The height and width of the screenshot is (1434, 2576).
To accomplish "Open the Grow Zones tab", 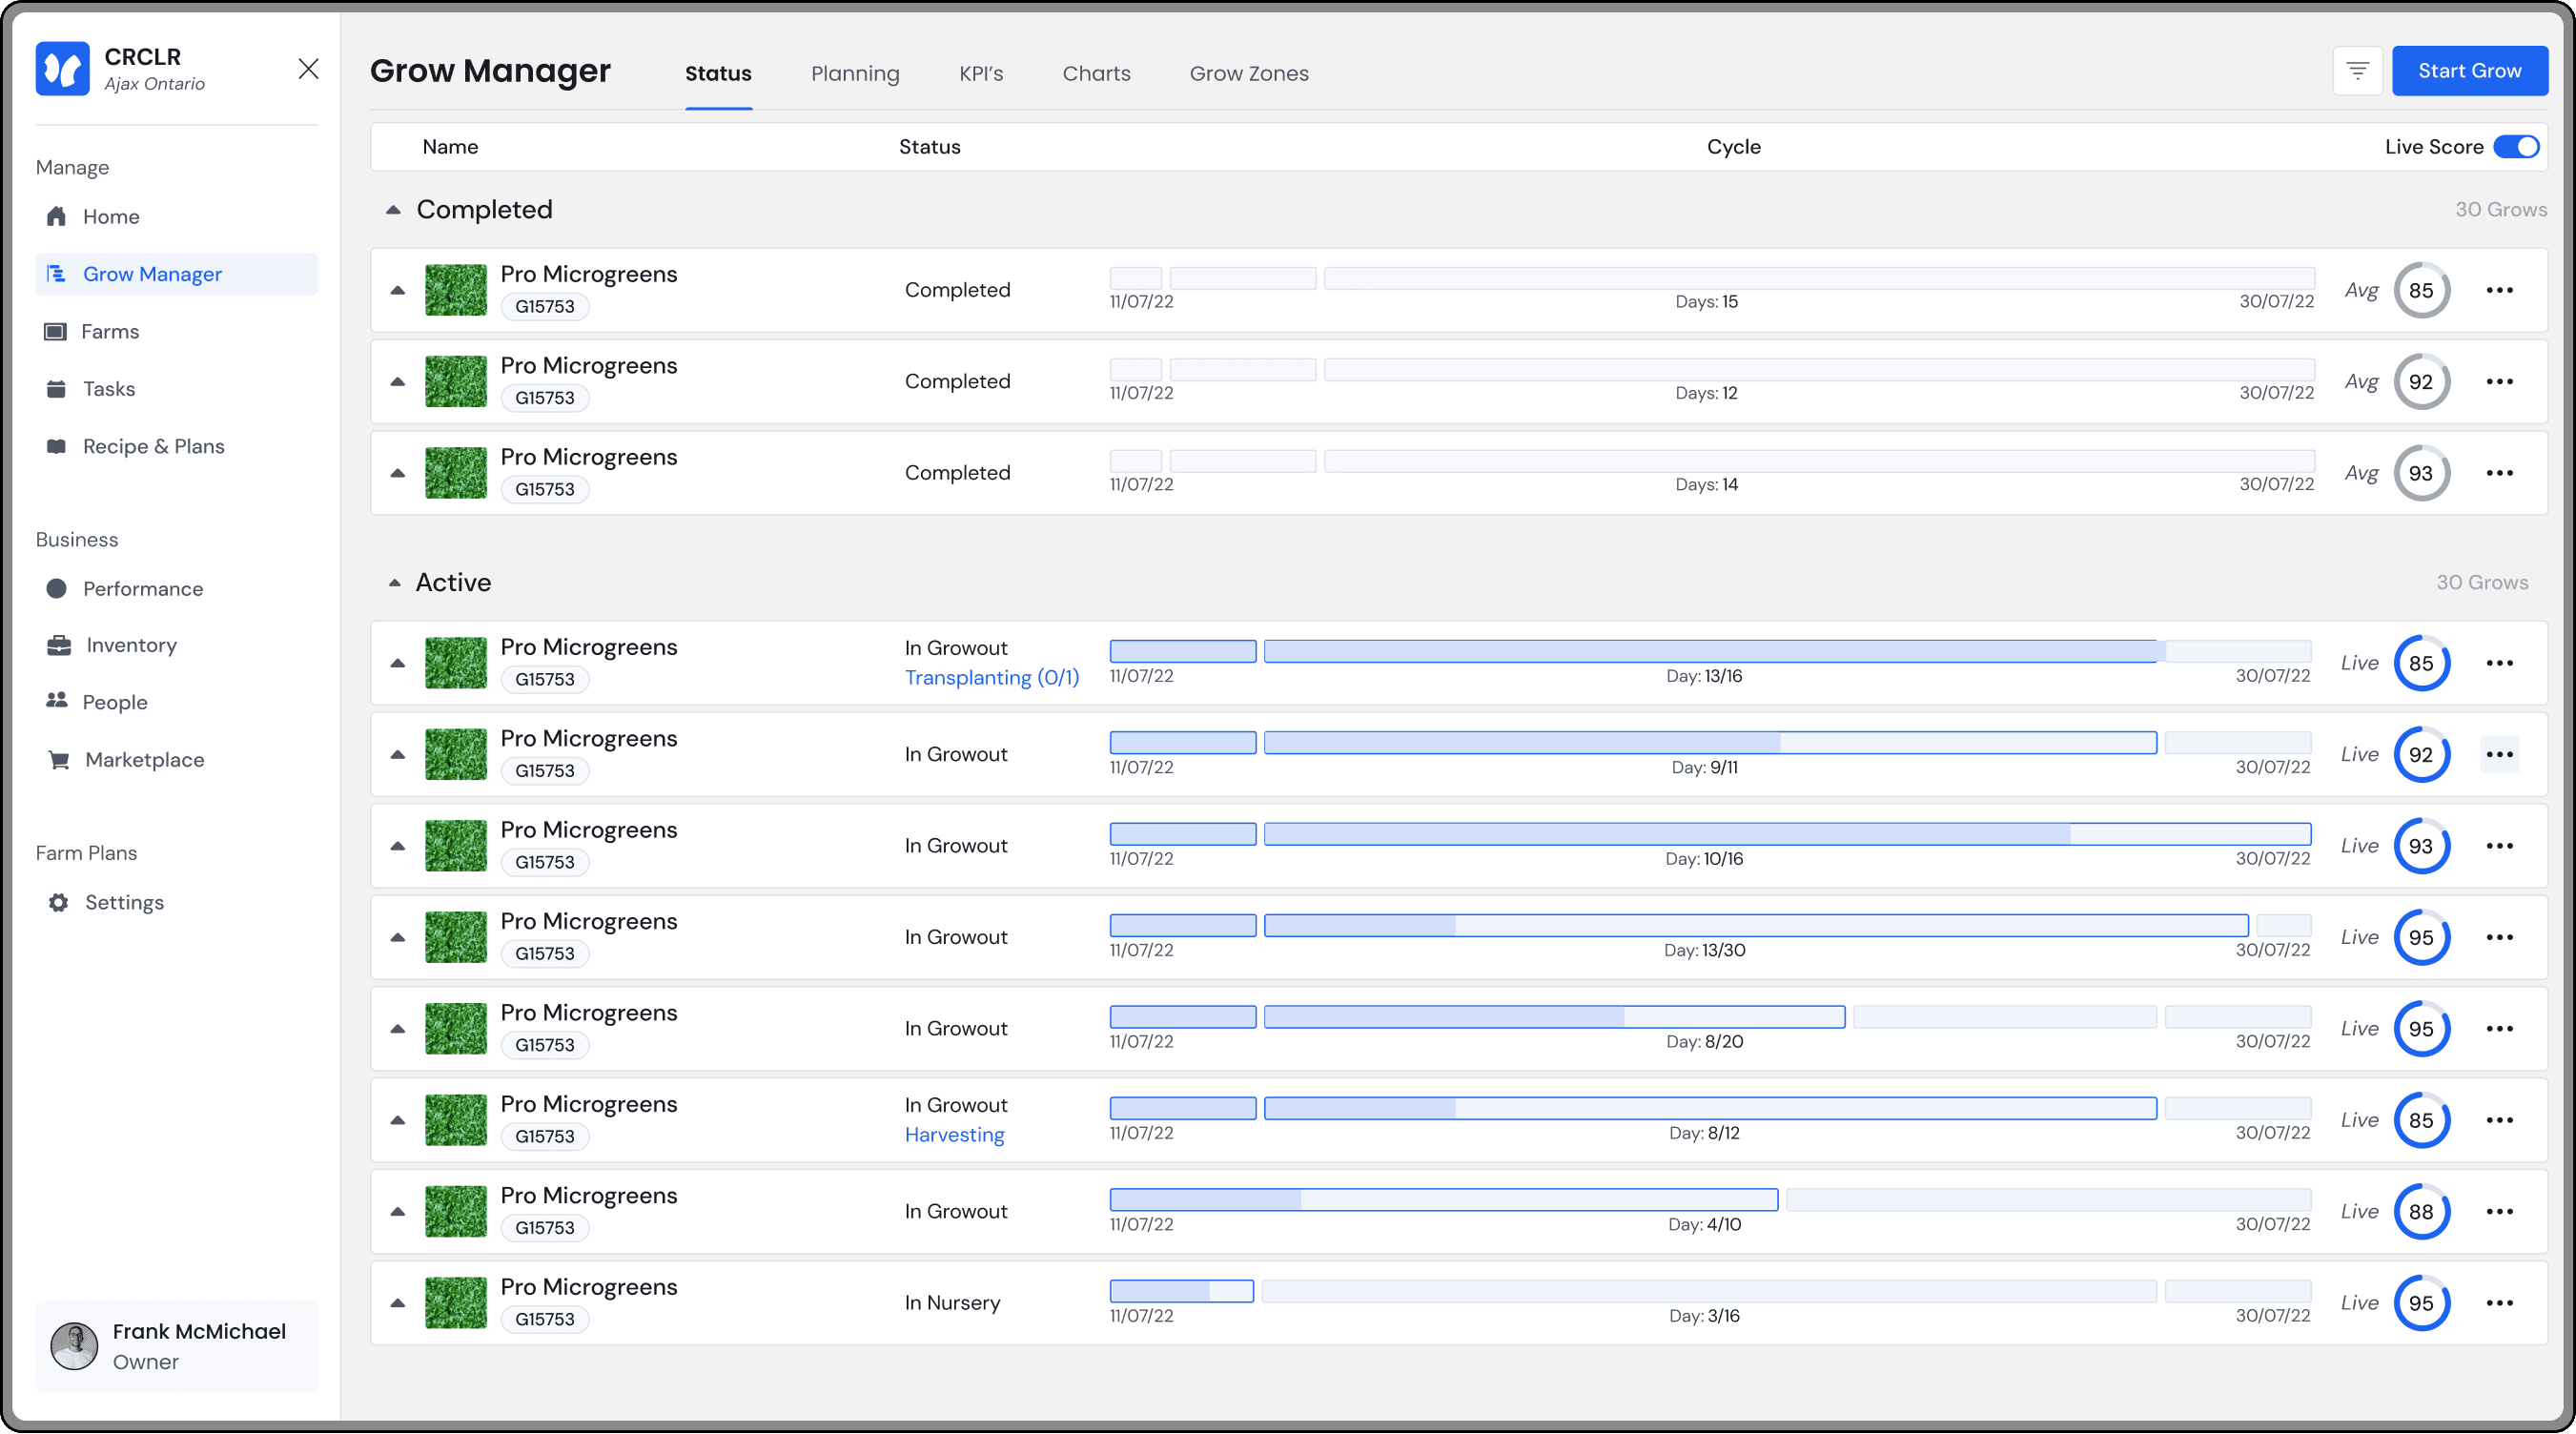I will (1248, 74).
